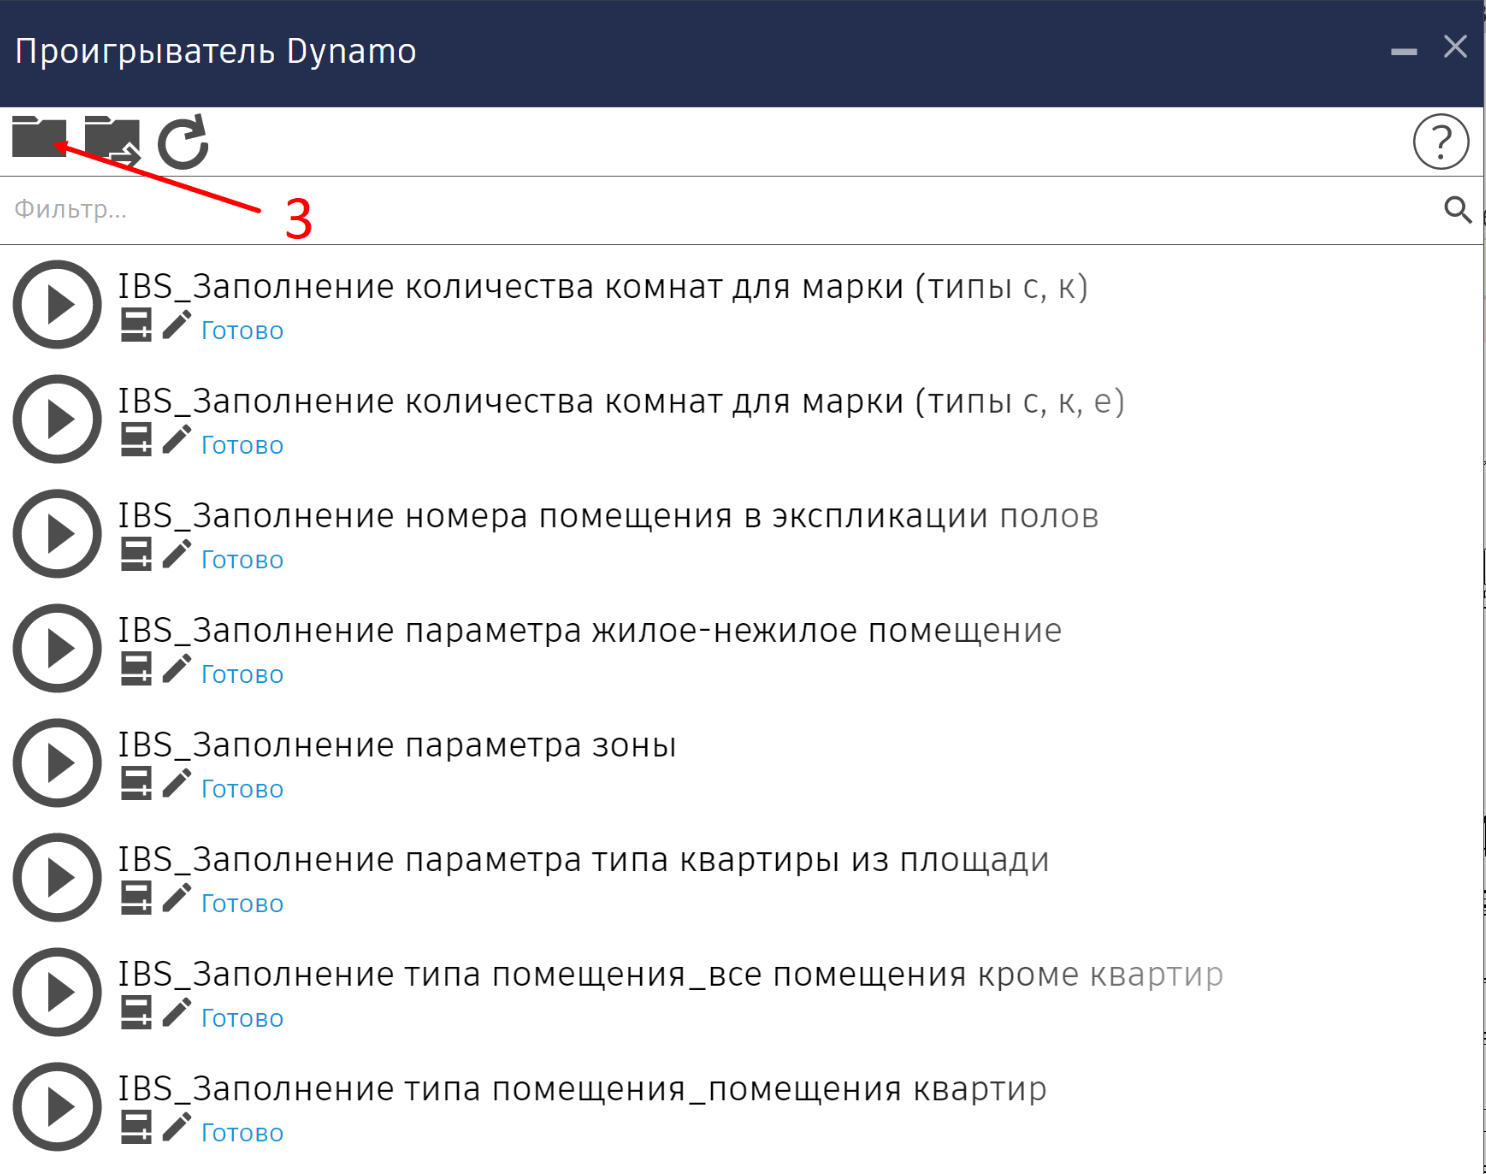Screen dimensions: 1486x1174
Task: Click Готово under «типа квартиры из площади»
Action: [x=242, y=904]
